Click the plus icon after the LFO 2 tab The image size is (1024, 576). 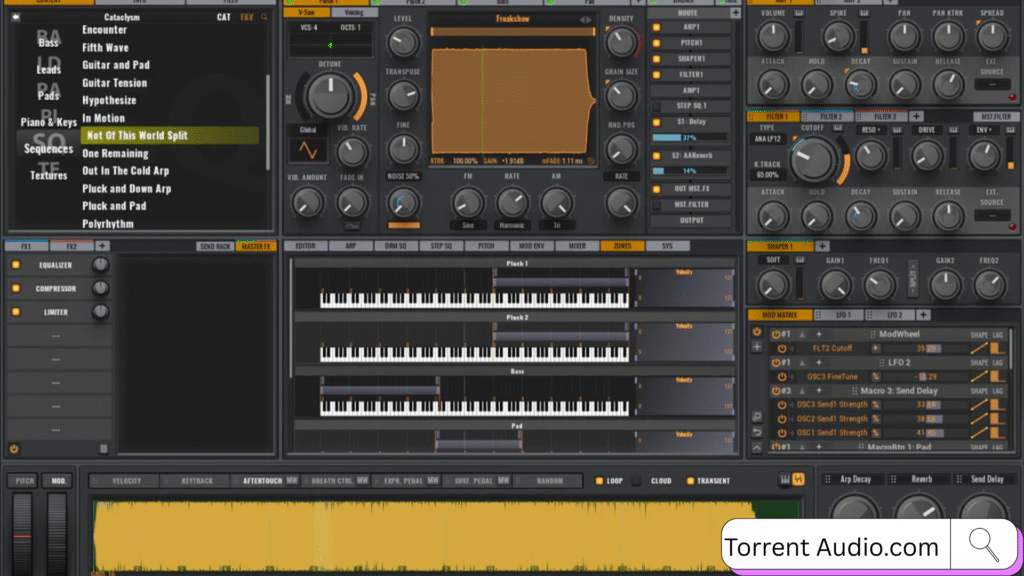point(918,316)
